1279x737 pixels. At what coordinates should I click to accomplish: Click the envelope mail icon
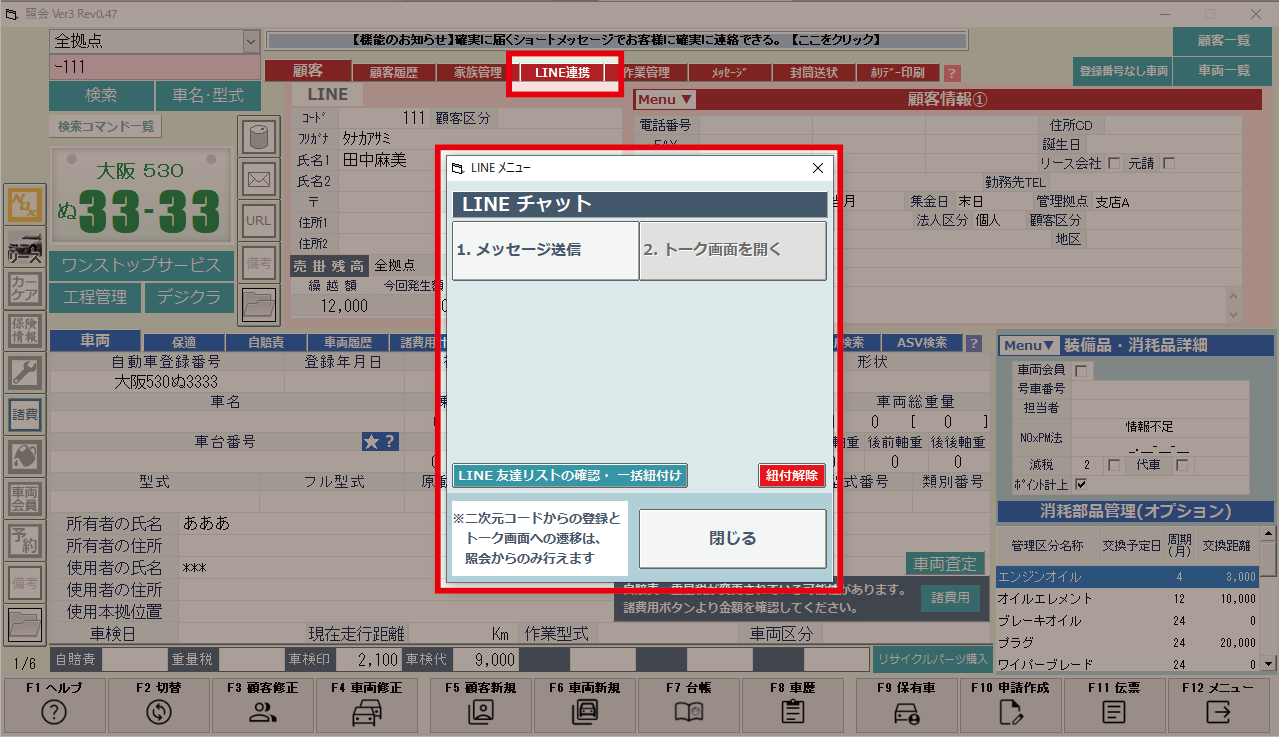259,179
